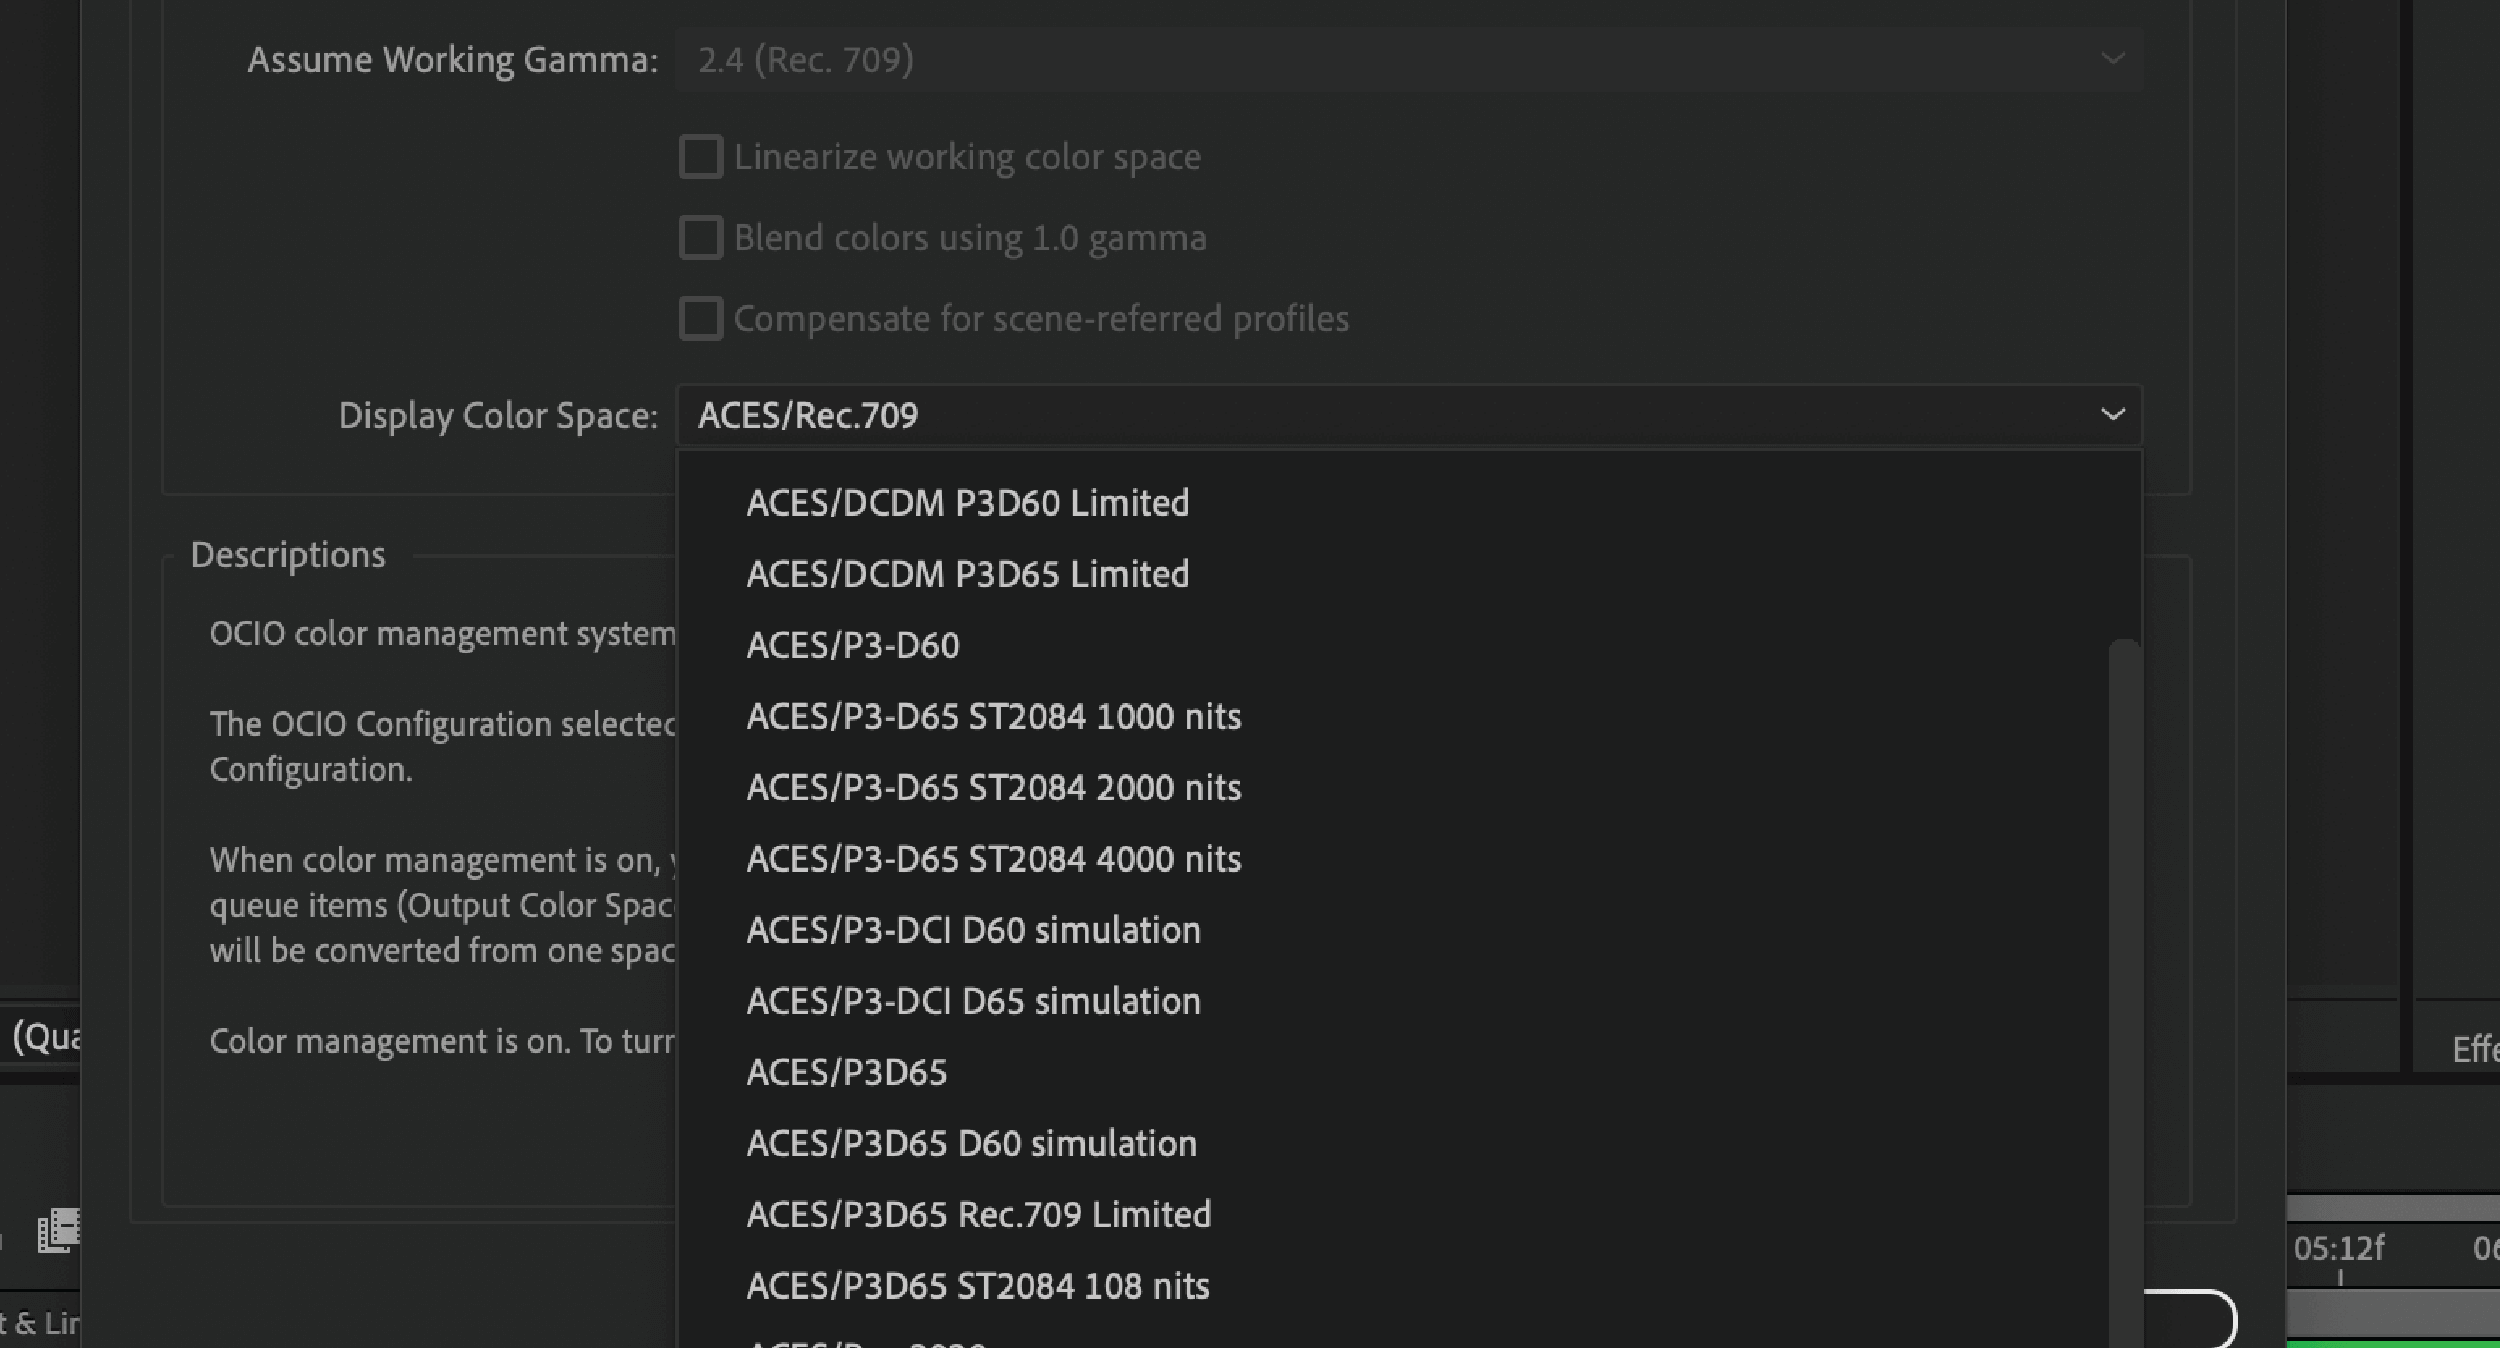The image size is (2500, 1348).
Task: Select "ACES/DCDM P3D65 Limited" option
Action: [x=967, y=573]
